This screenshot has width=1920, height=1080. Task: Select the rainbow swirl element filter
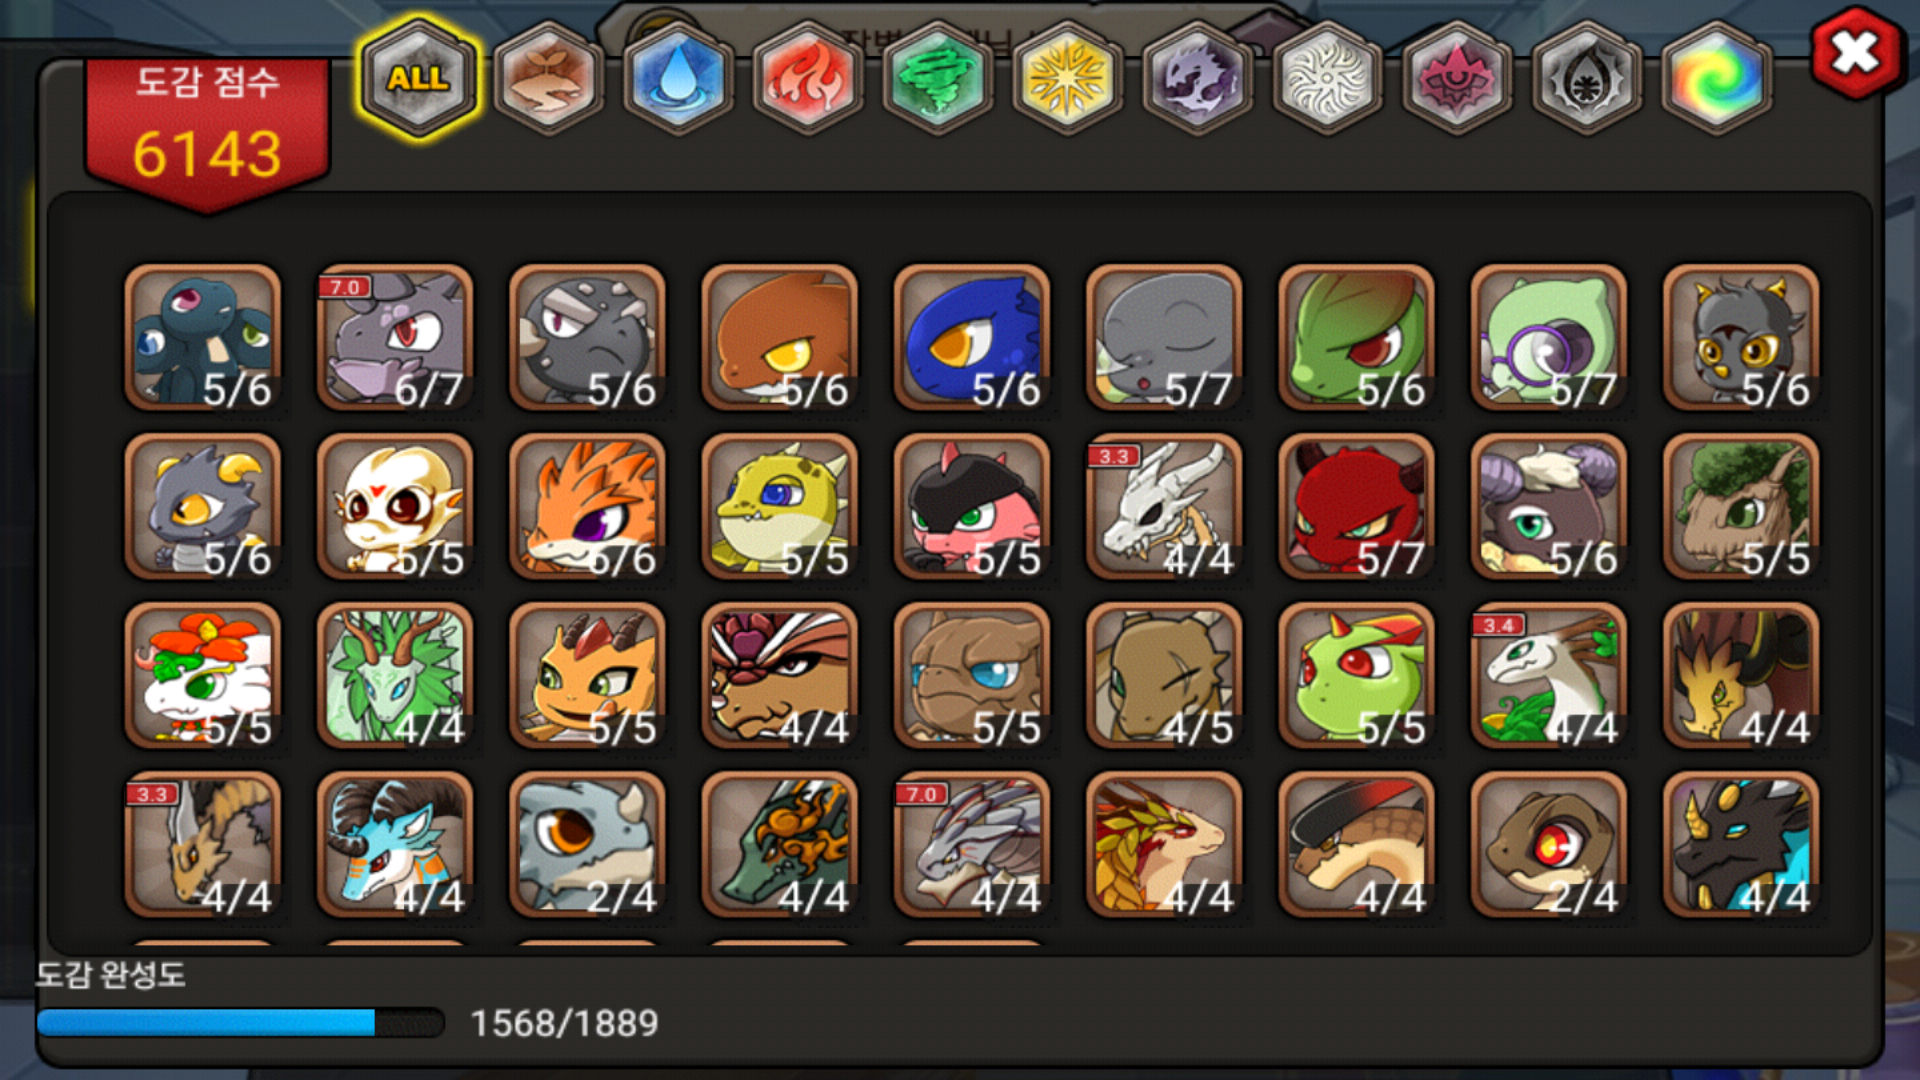1716,78
